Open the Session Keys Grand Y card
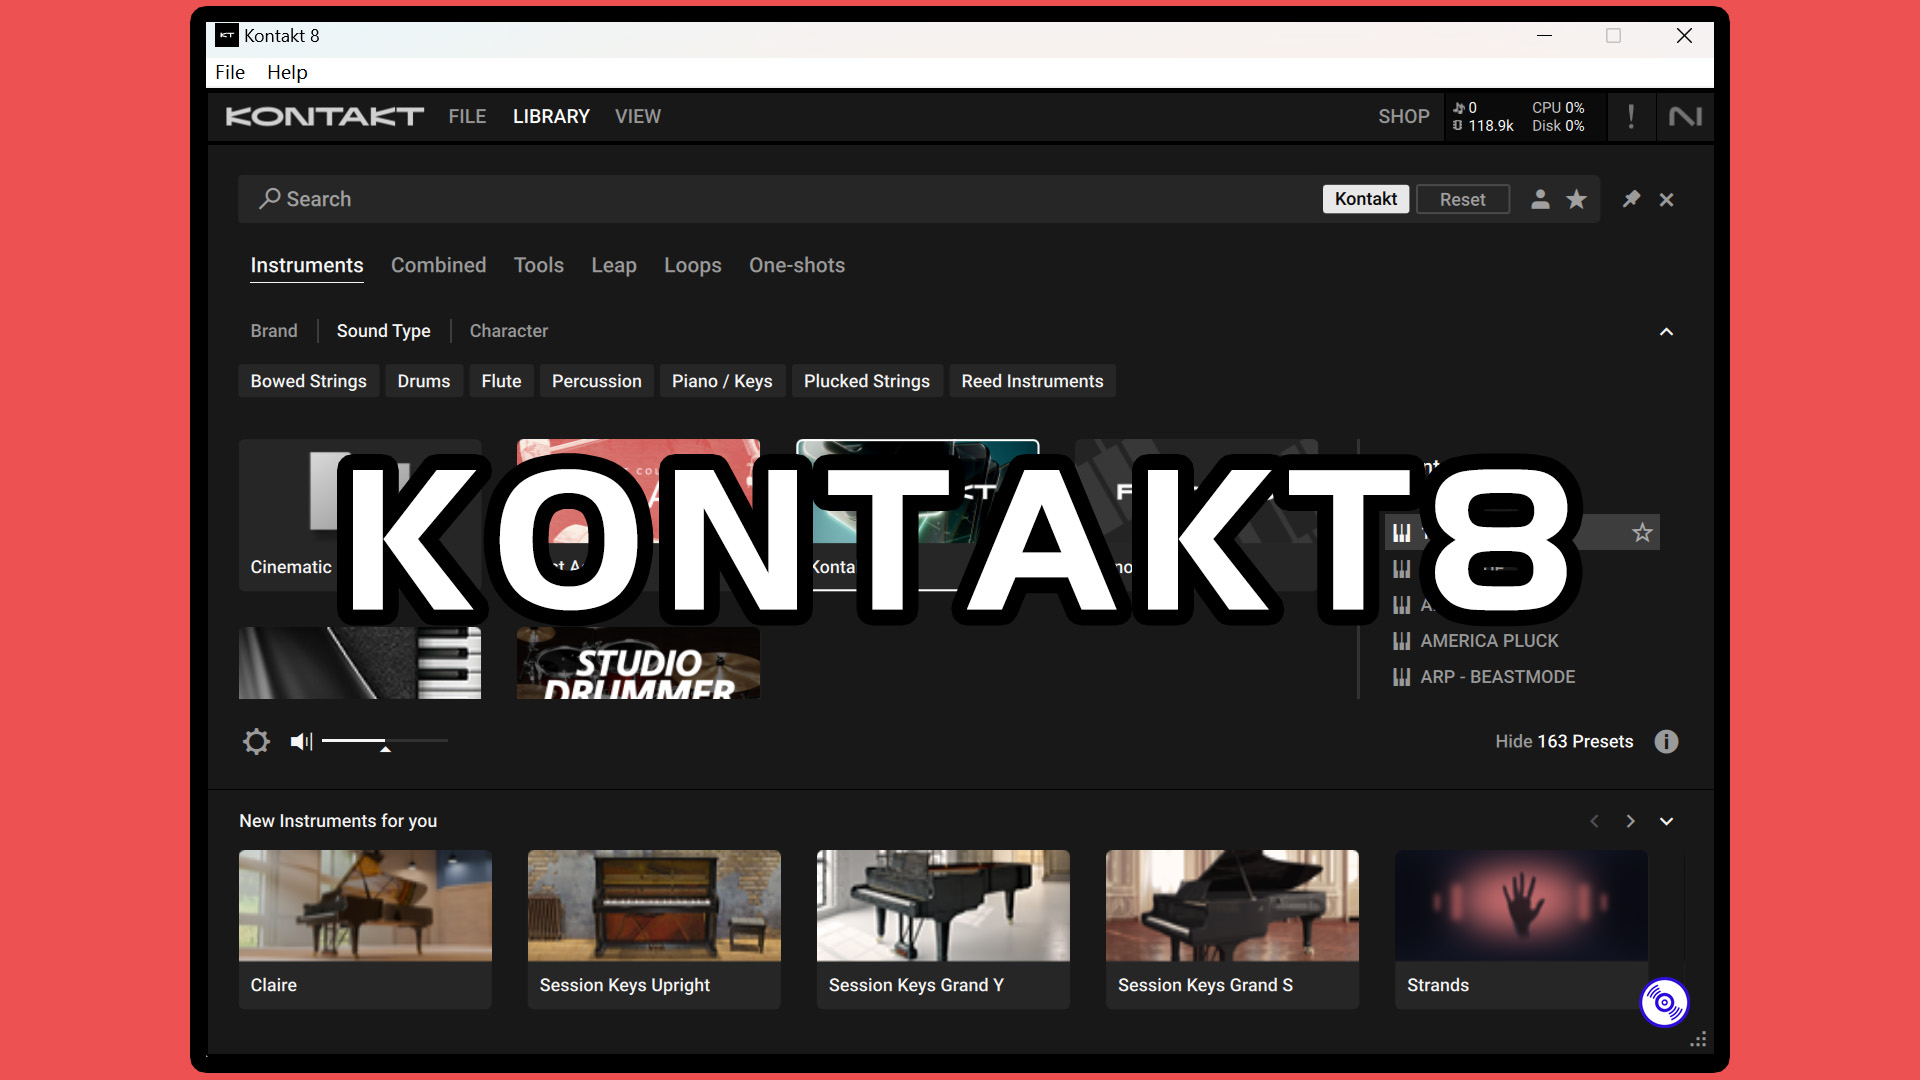Screen dimensions: 1920x1080 943,929
